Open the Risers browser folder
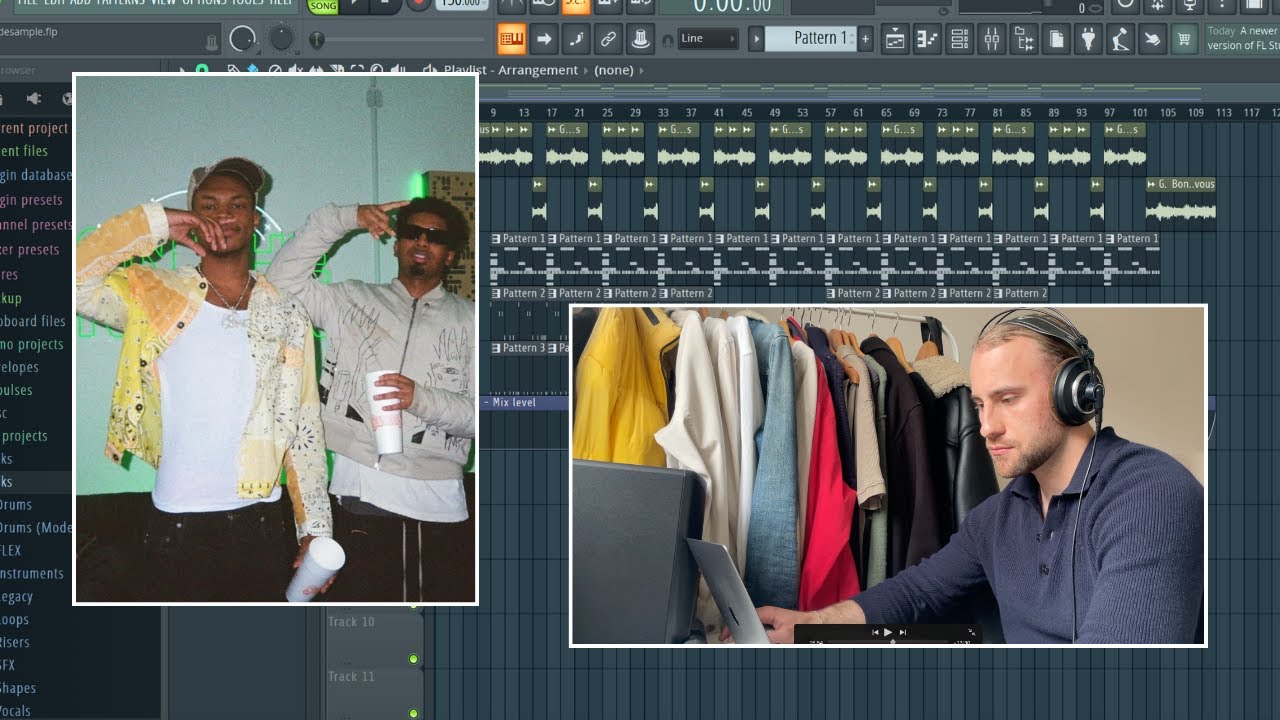The height and width of the screenshot is (720, 1280). coord(15,642)
